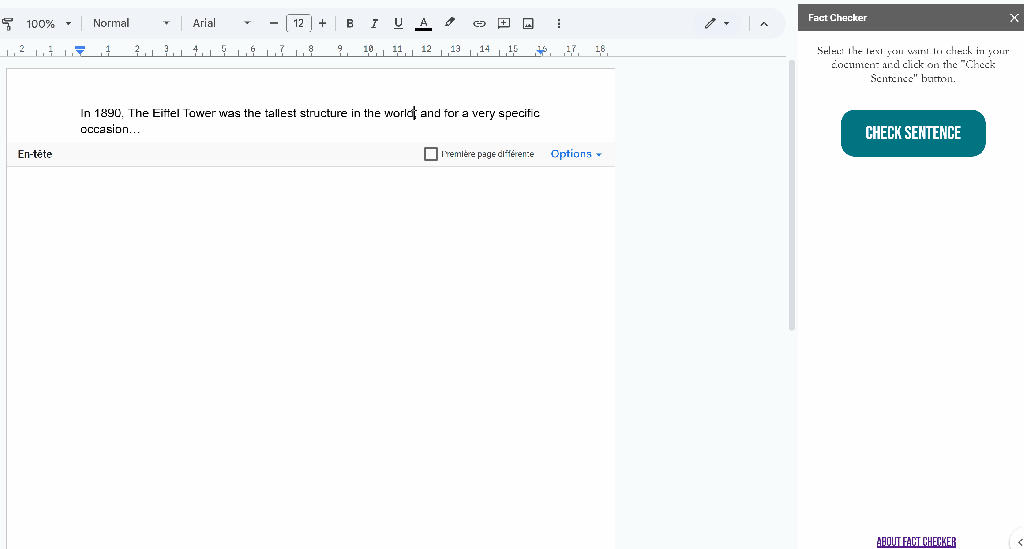Apply underline formatting

pos(398,23)
